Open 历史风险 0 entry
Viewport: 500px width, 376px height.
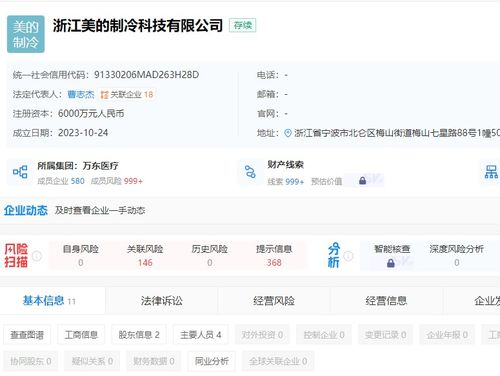tap(210, 256)
